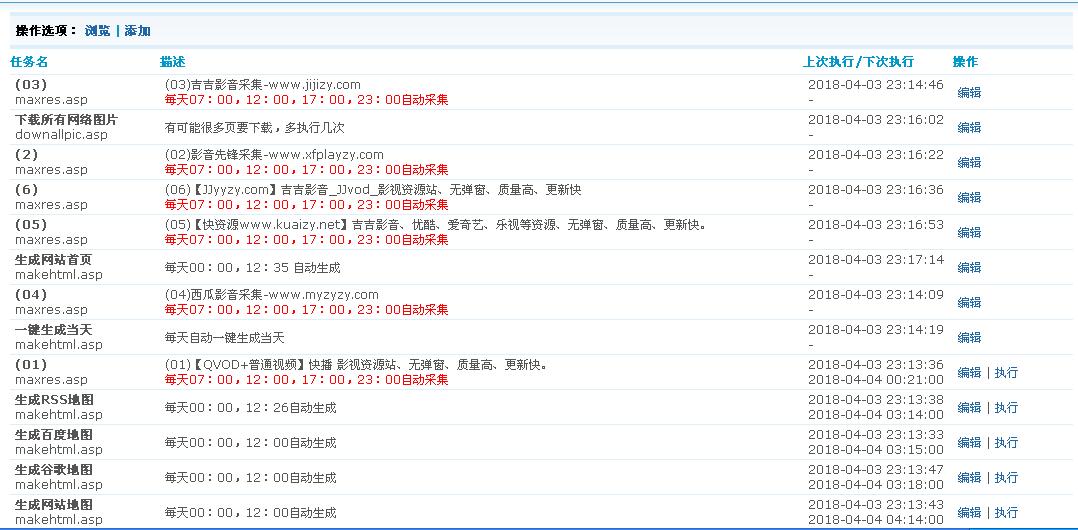Screen dimensions: 1078x530
Task: Select task name 生成RSS地图
Action: click(x=54, y=400)
